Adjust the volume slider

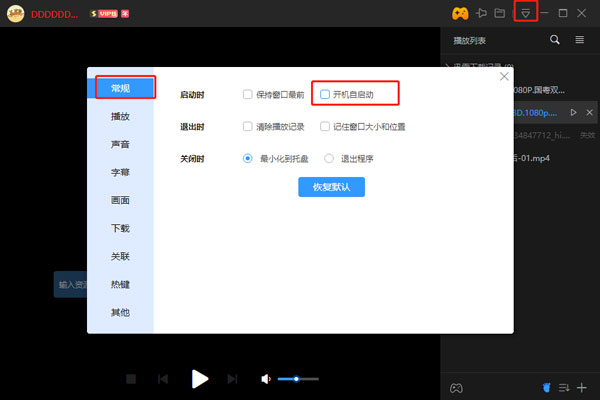coord(298,379)
